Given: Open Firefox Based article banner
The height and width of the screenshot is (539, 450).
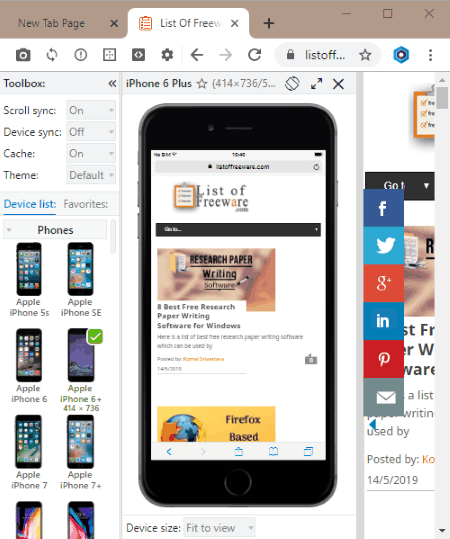Looking at the screenshot, I should point(216,424).
